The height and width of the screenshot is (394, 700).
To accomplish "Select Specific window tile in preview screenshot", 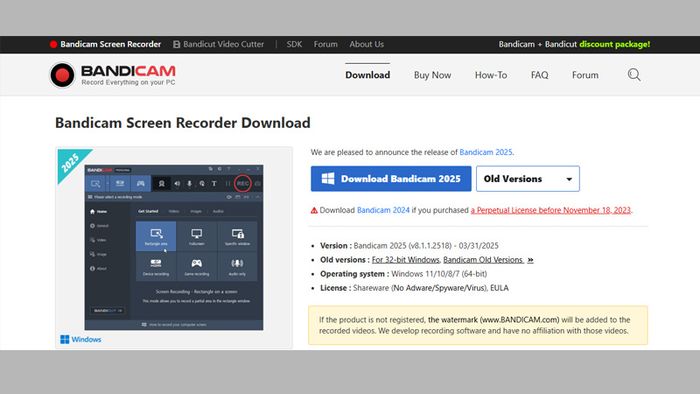I will (x=238, y=236).
